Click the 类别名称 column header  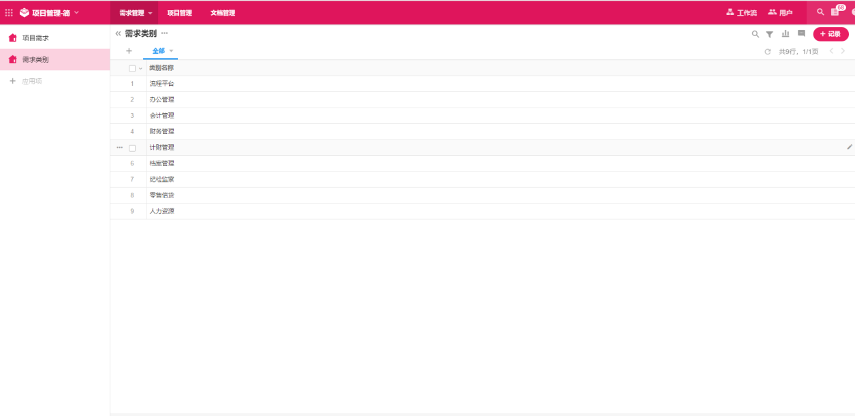pyautogui.click(x=162, y=68)
